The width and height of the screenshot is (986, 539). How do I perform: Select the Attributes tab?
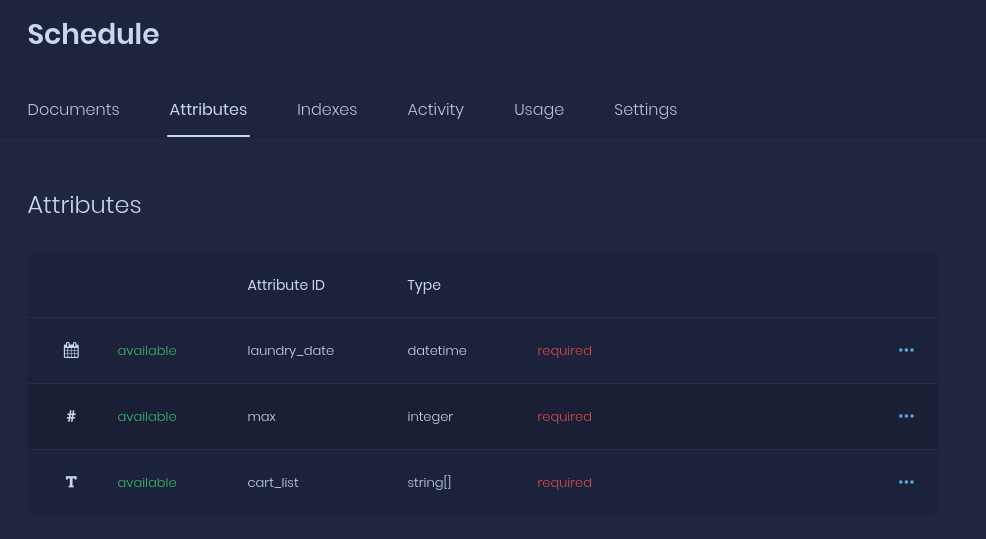208,109
